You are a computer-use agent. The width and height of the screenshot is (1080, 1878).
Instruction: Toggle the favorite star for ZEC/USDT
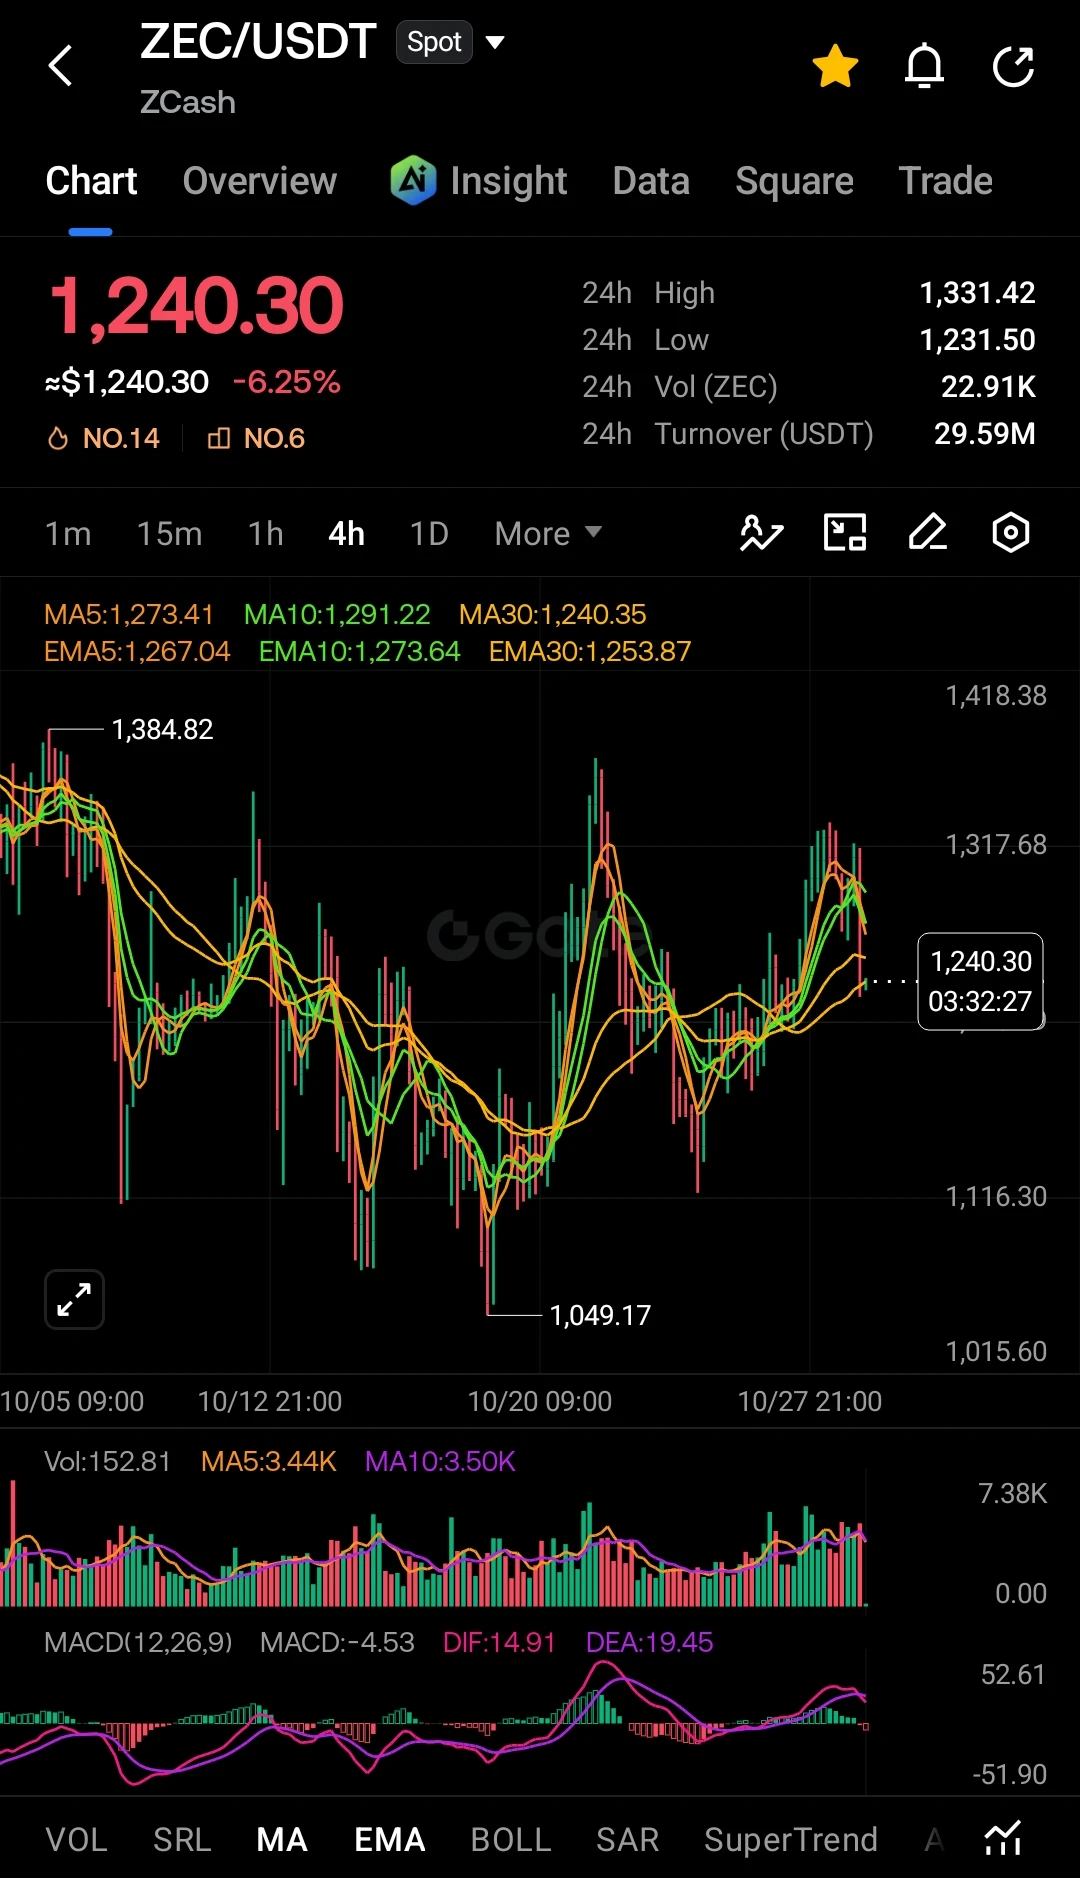pos(835,66)
